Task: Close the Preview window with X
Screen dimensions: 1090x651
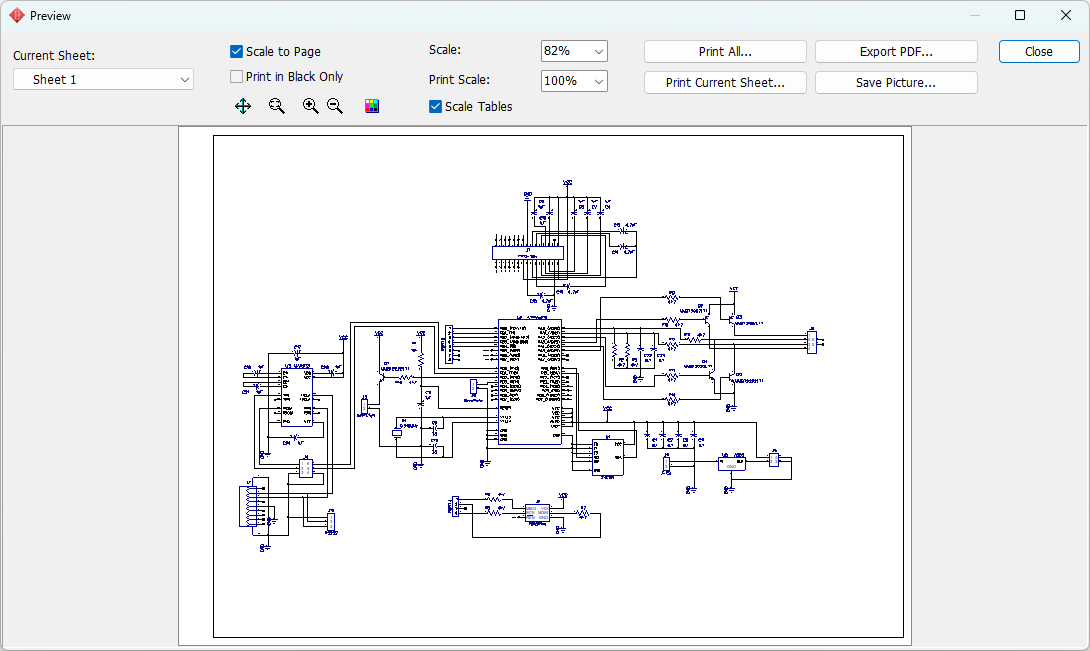Action: 1066,15
